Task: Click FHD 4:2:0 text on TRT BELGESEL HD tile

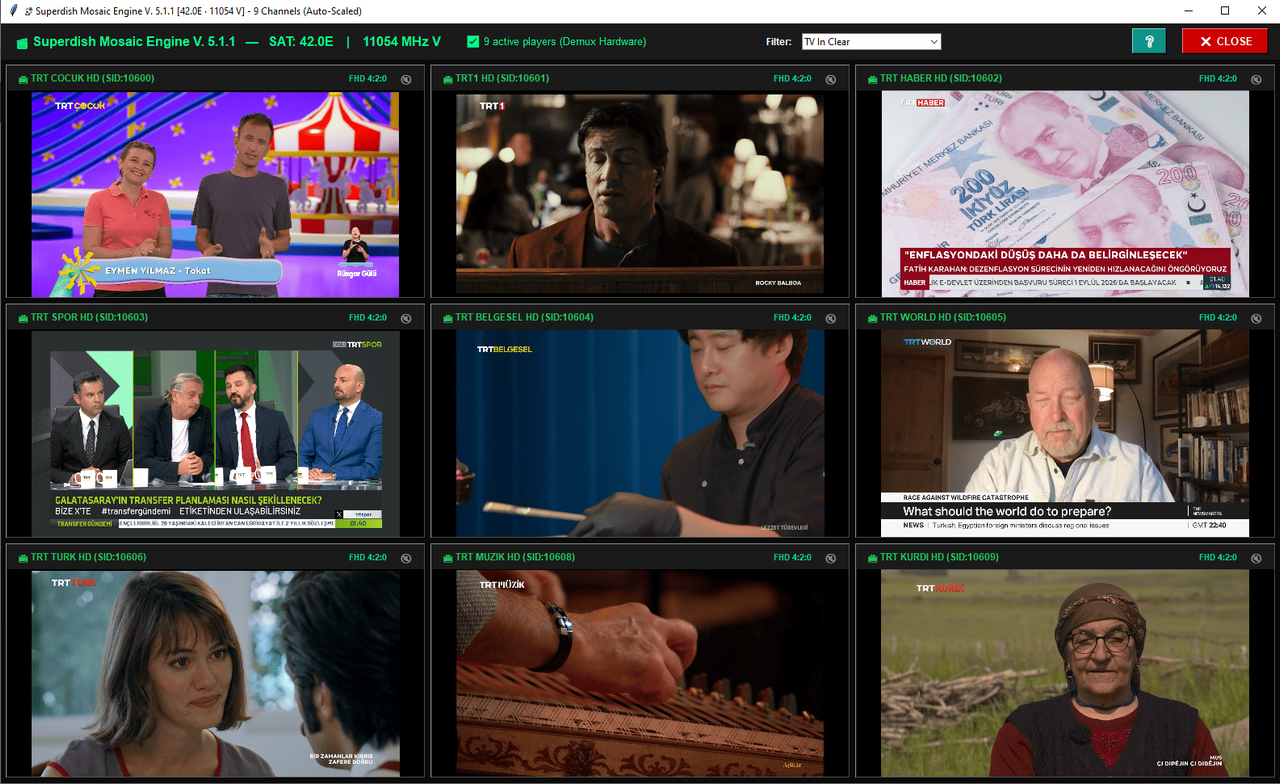Action: coord(792,318)
